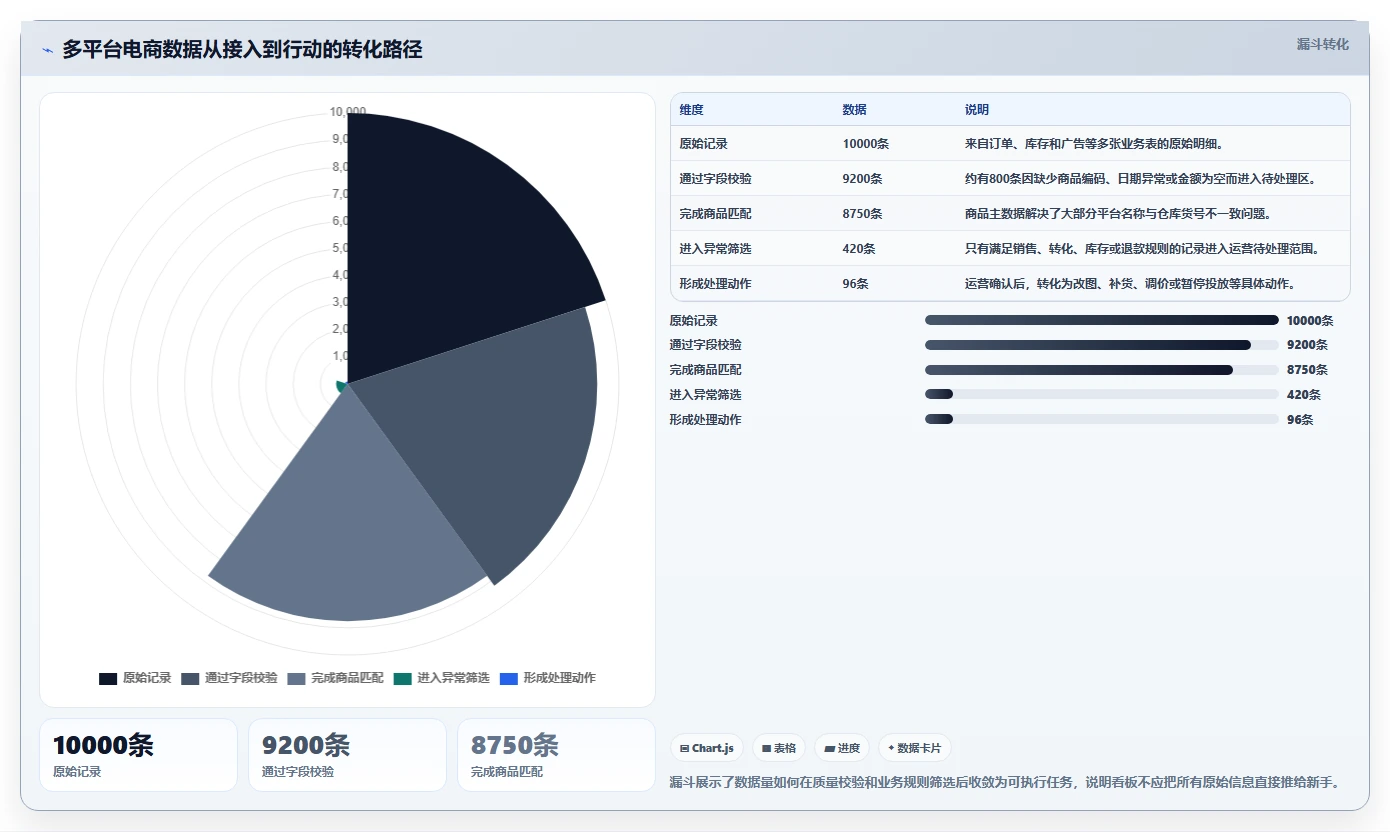1390x832 pixels.
Task: Click description starting 只有满足销售
Action: pos(1142,249)
